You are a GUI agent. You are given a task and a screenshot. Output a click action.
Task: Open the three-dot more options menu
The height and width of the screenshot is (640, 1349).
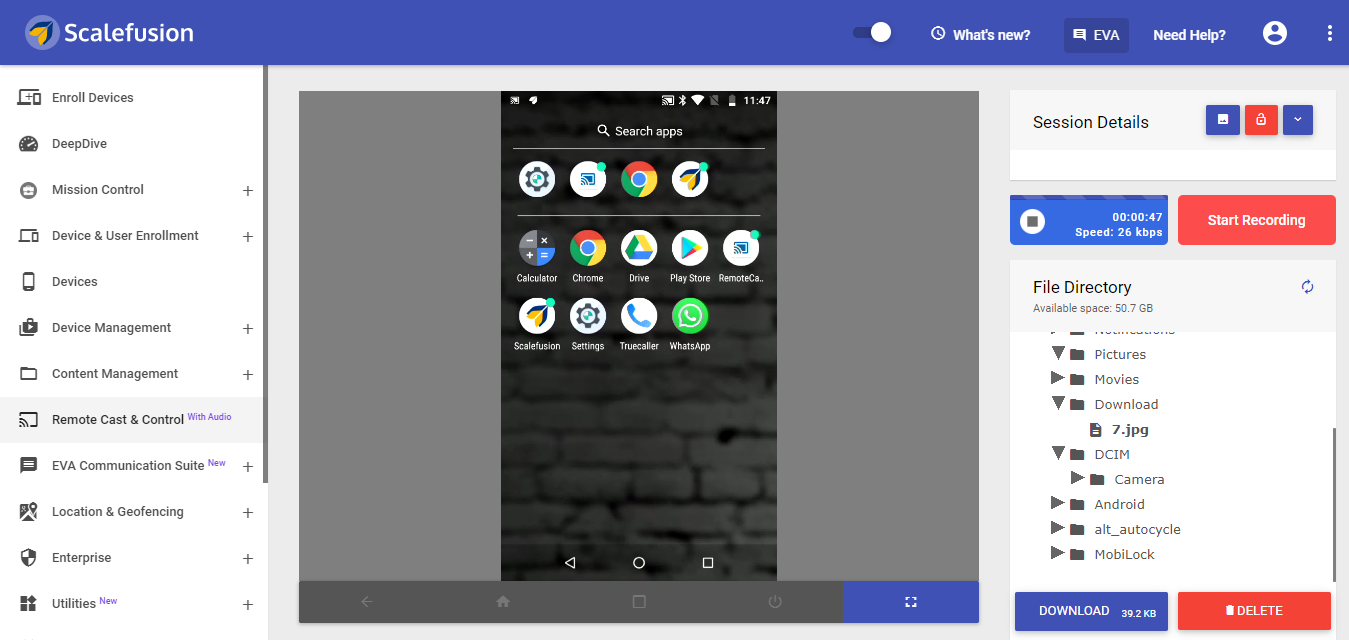(x=1330, y=33)
